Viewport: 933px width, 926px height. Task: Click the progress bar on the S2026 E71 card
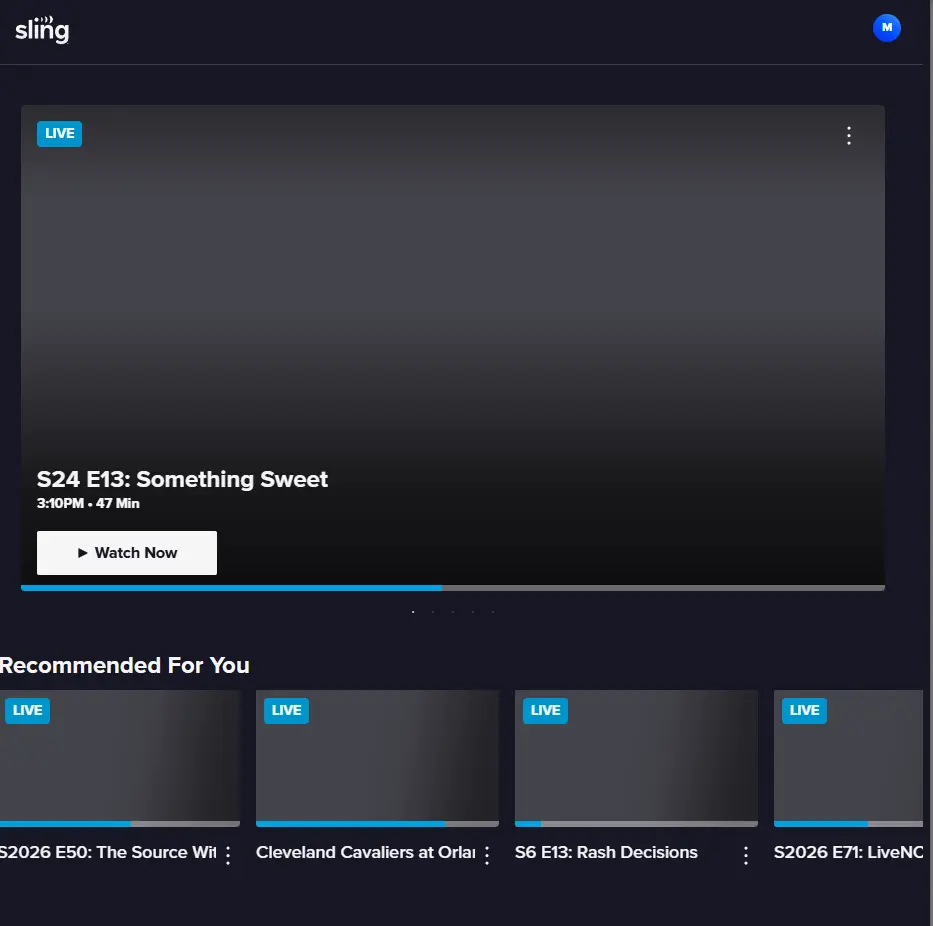(849, 824)
